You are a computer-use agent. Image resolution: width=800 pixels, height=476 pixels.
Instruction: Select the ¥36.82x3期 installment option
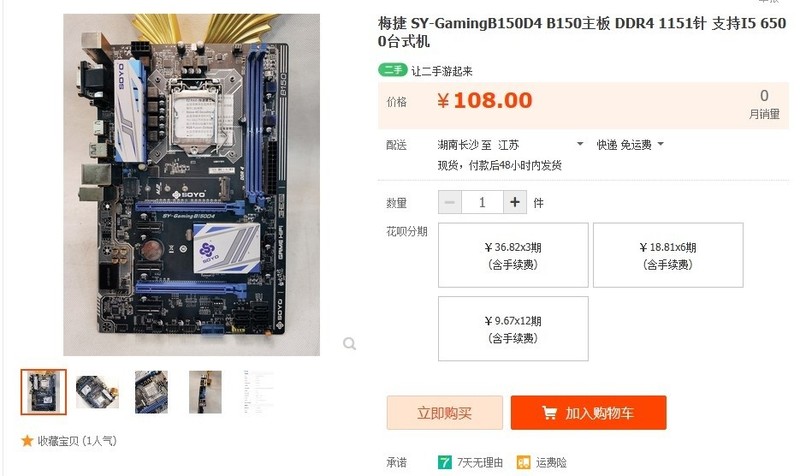point(513,255)
